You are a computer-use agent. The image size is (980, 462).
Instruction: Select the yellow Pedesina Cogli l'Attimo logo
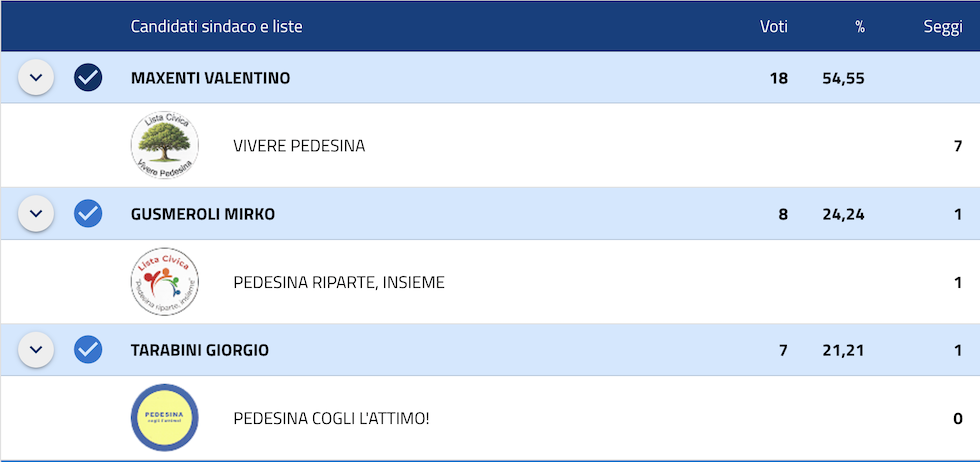165,418
